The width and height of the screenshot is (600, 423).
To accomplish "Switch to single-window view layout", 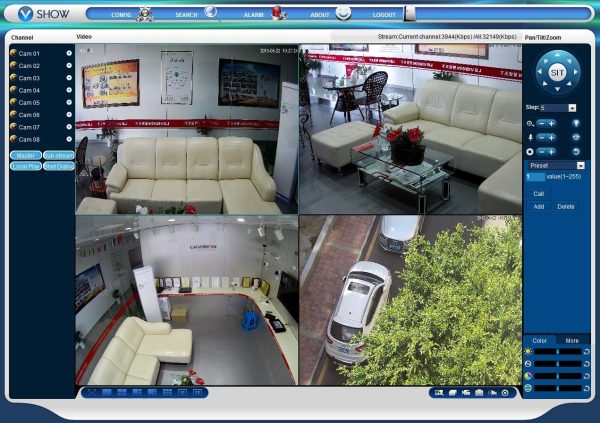I will point(106,393).
